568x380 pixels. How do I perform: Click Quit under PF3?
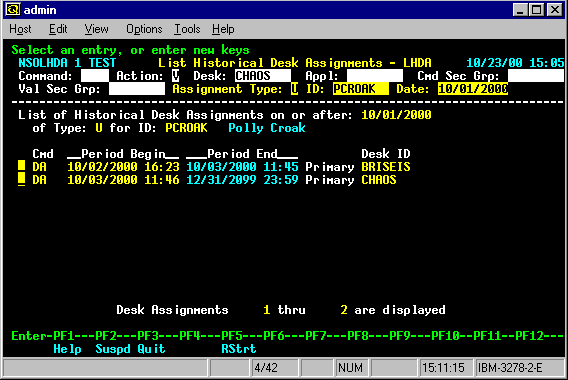[x=151, y=349]
